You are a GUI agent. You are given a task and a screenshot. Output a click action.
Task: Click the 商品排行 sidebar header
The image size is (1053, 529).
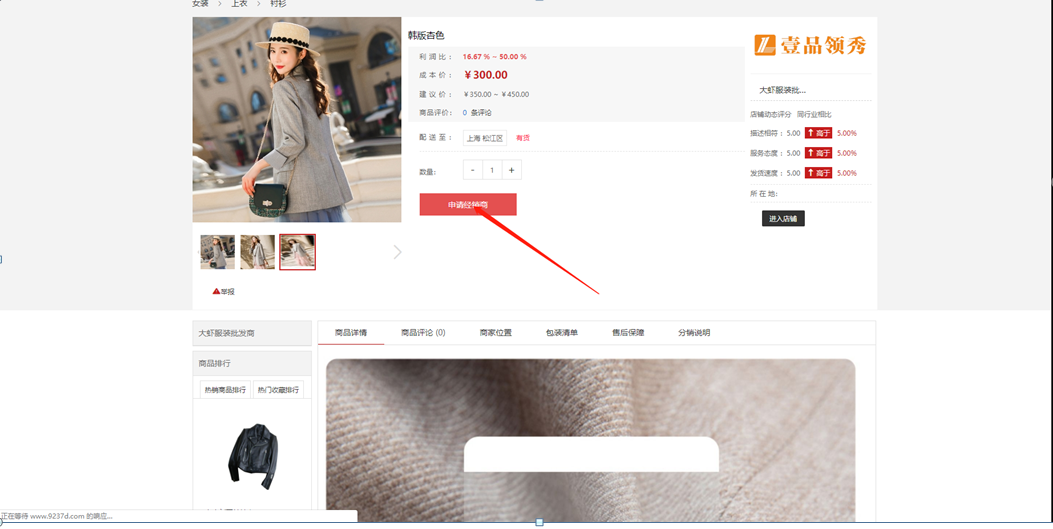[252, 363]
